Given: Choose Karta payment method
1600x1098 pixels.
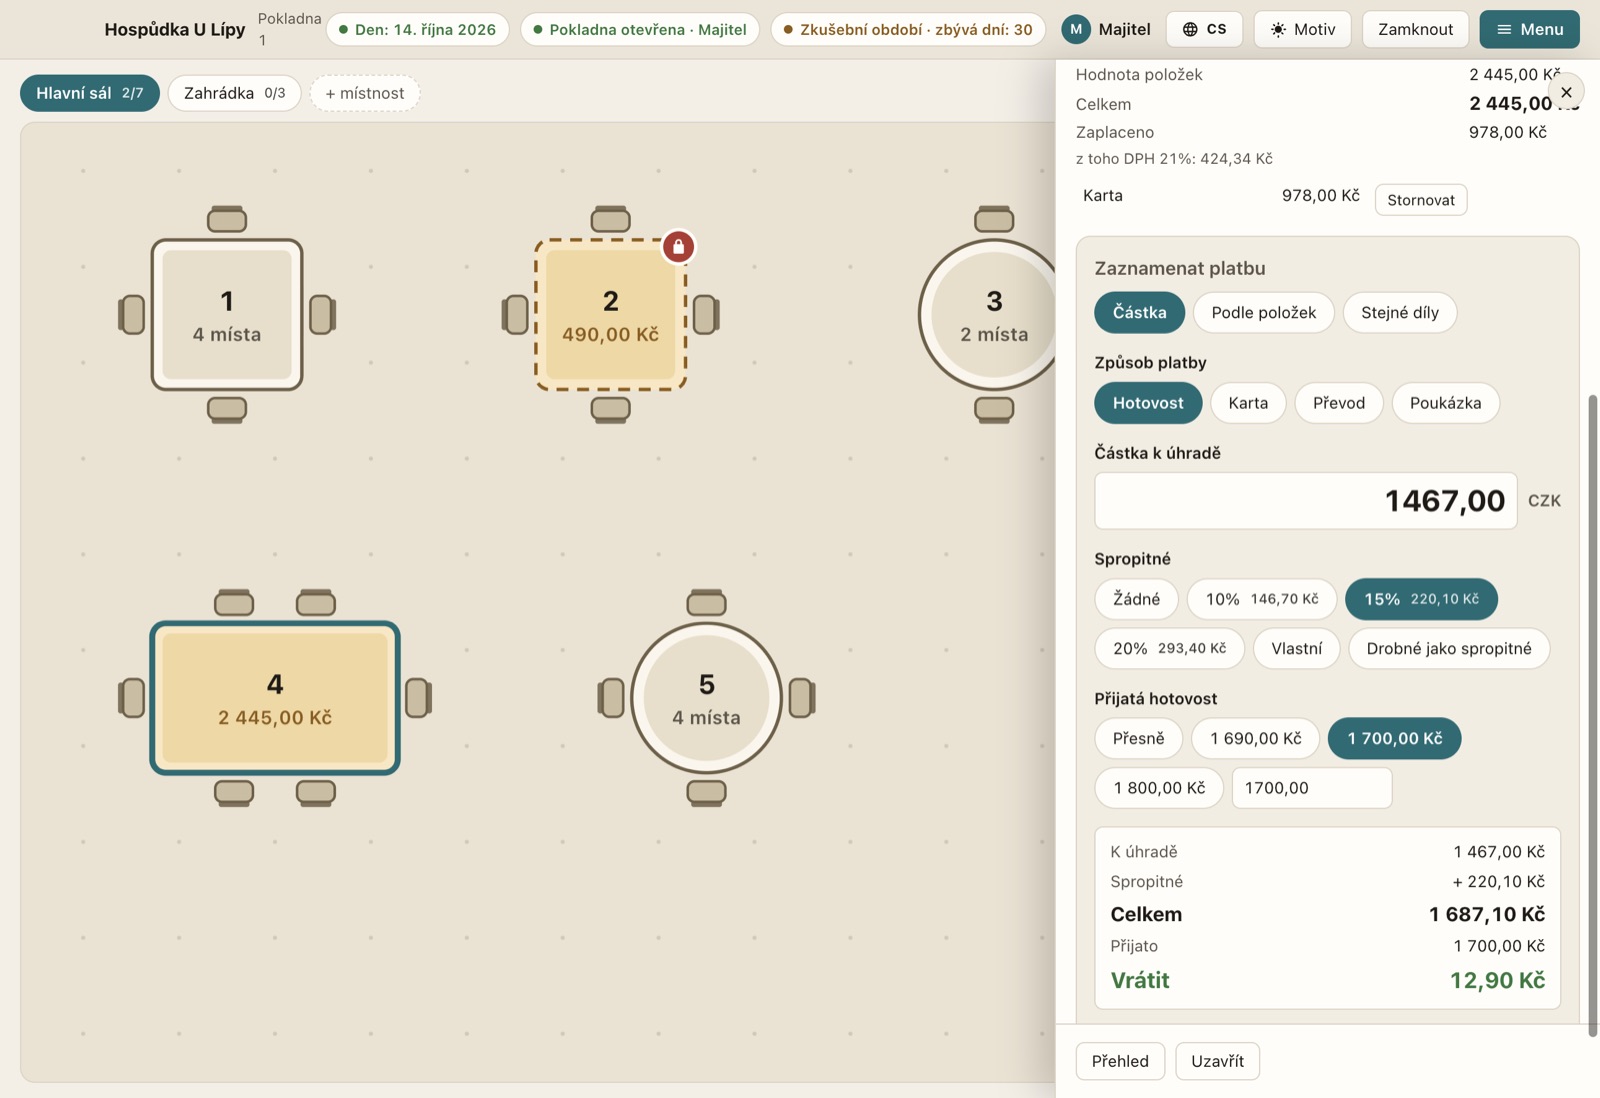Looking at the screenshot, I should (x=1248, y=403).
